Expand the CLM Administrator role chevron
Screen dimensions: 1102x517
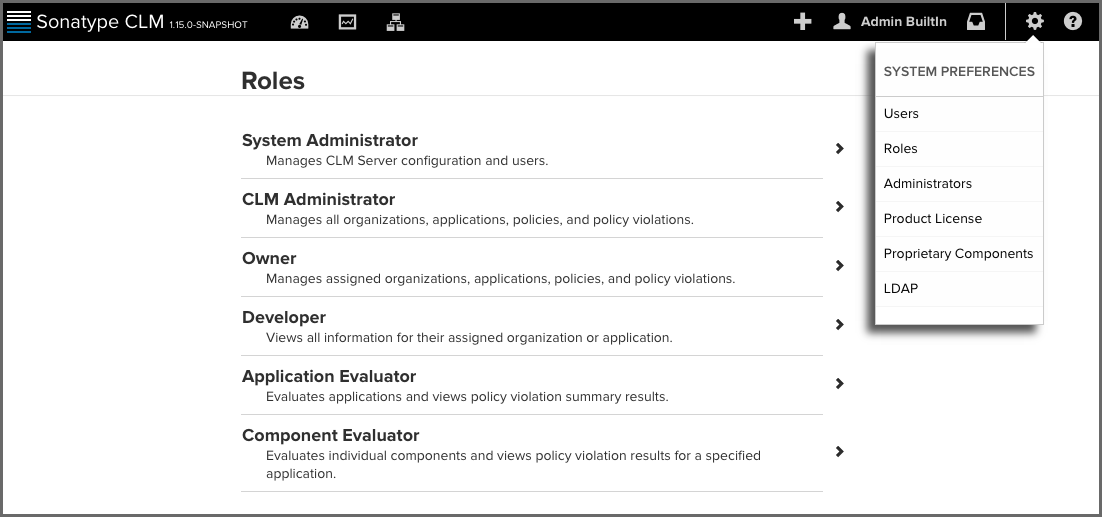(x=839, y=207)
